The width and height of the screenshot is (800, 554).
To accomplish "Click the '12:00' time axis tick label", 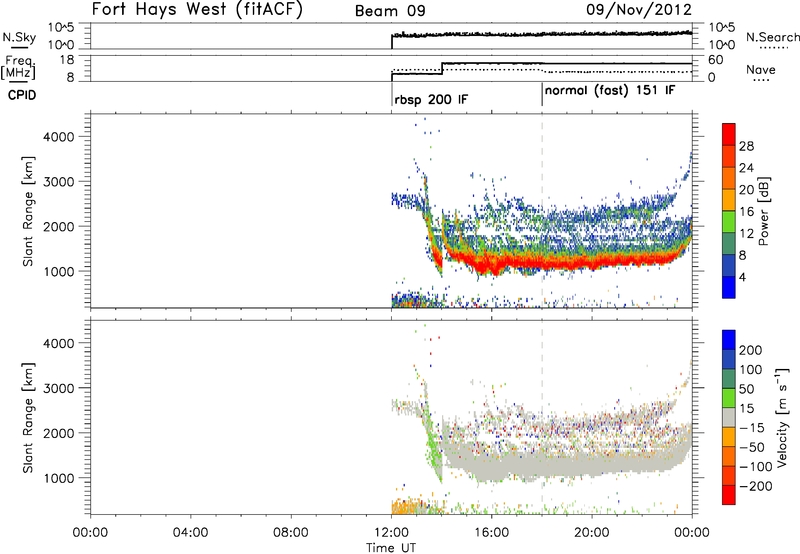I will [x=391, y=533].
